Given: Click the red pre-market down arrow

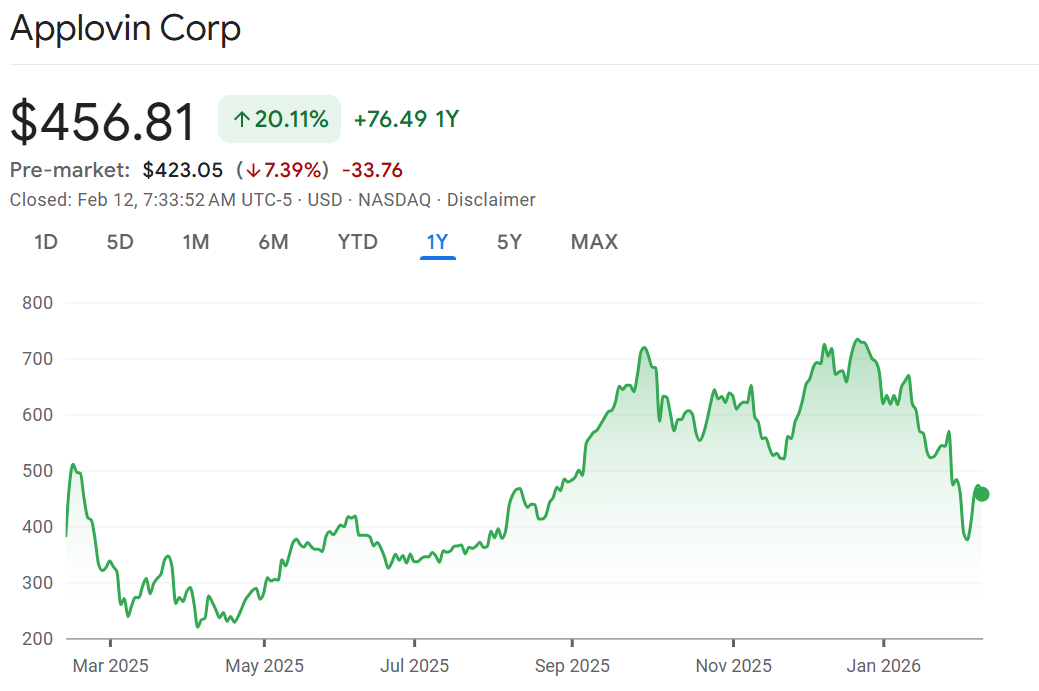Looking at the screenshot, I should [255, 170].
